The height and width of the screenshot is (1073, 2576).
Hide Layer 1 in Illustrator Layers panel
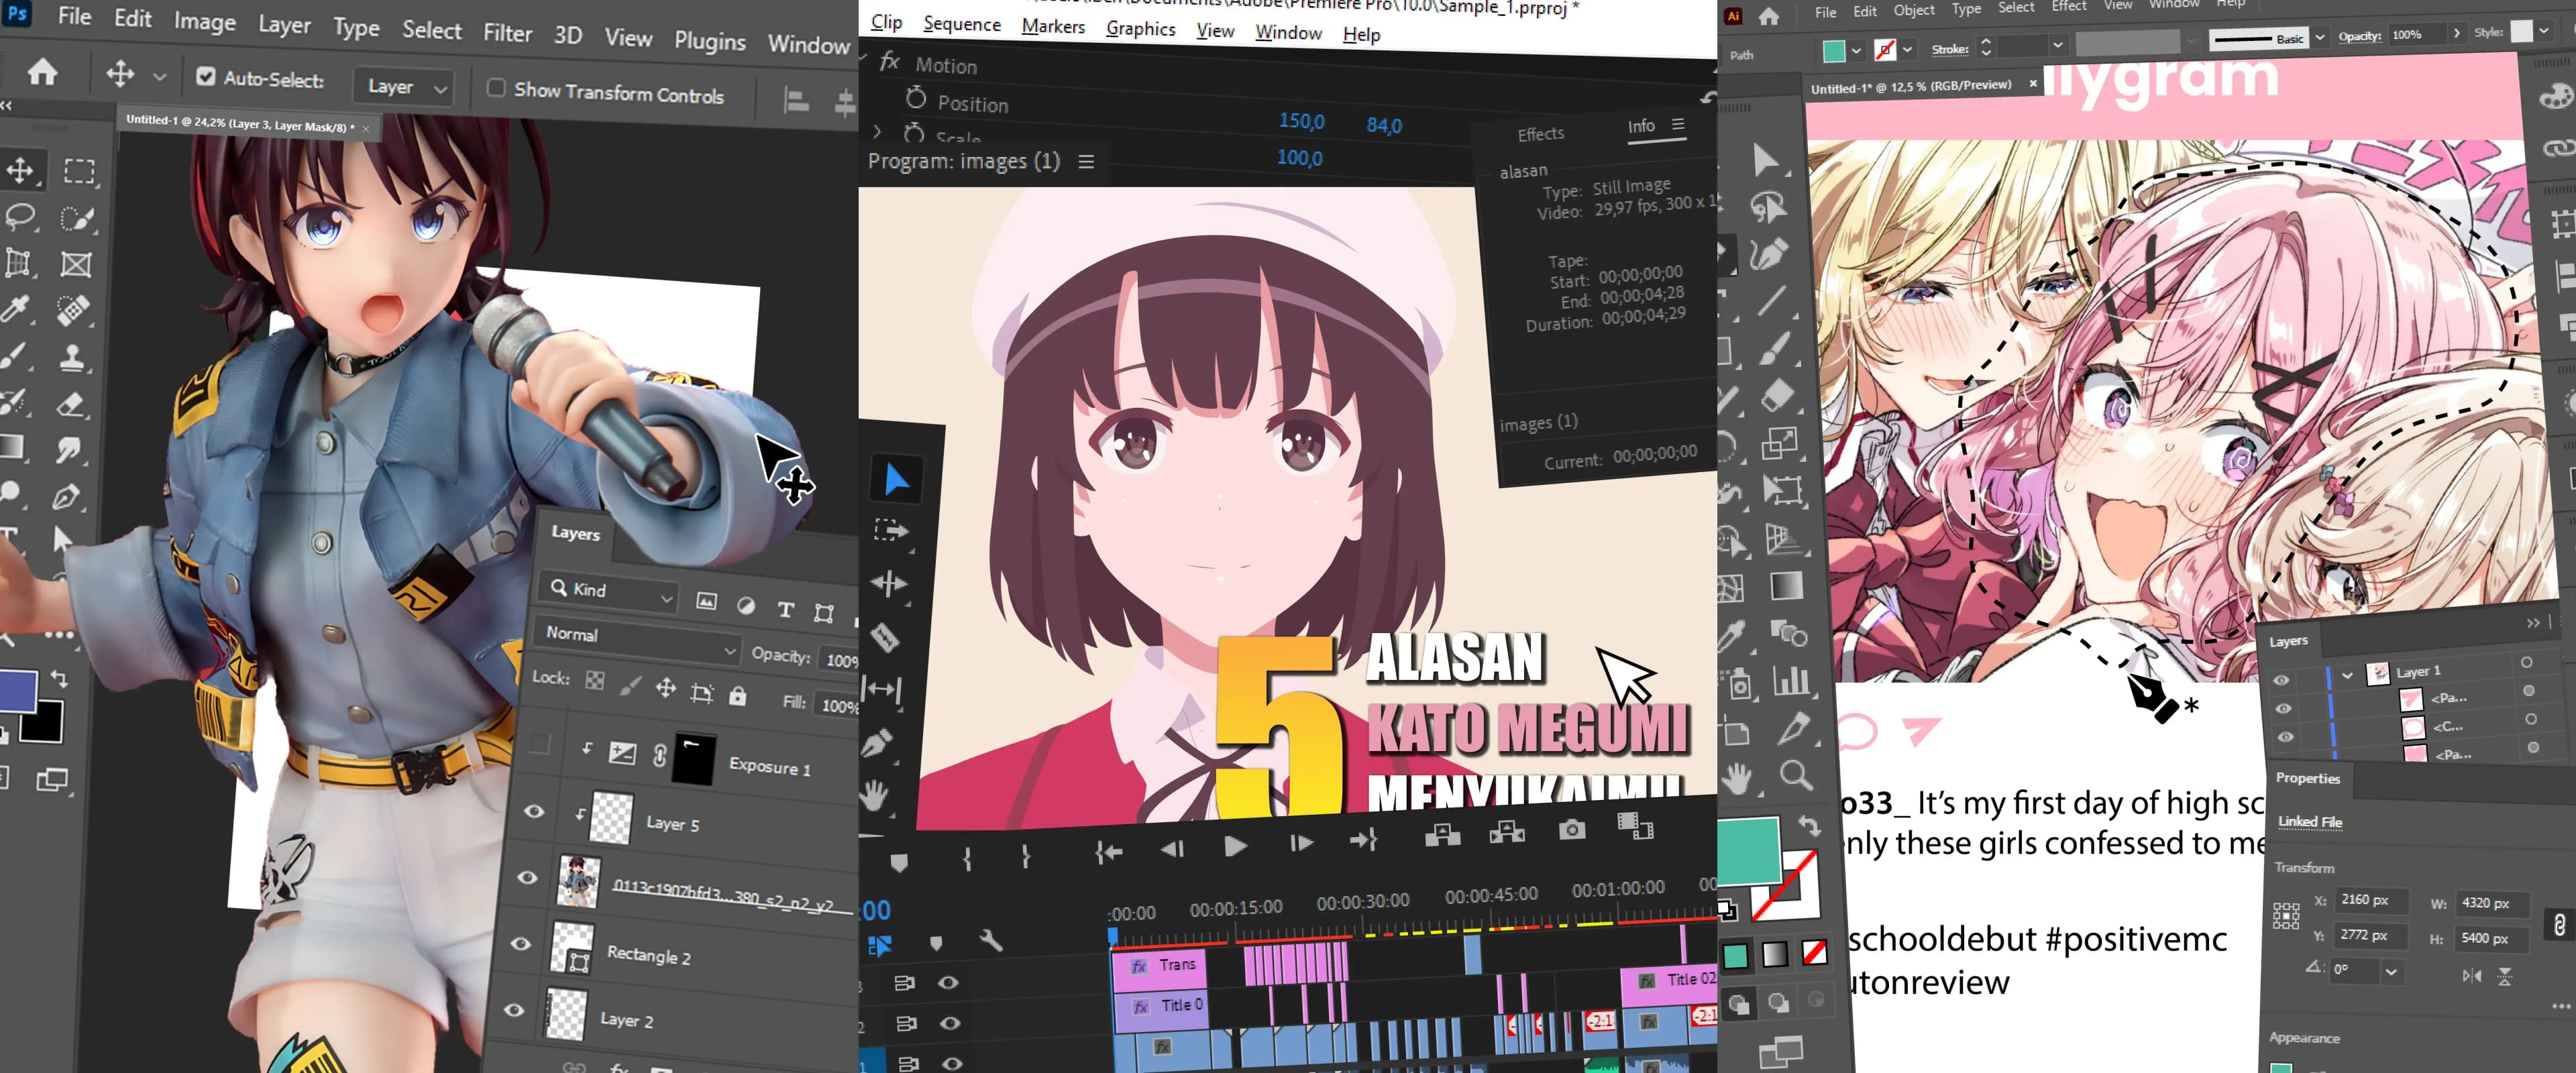tap(2281, 680)
